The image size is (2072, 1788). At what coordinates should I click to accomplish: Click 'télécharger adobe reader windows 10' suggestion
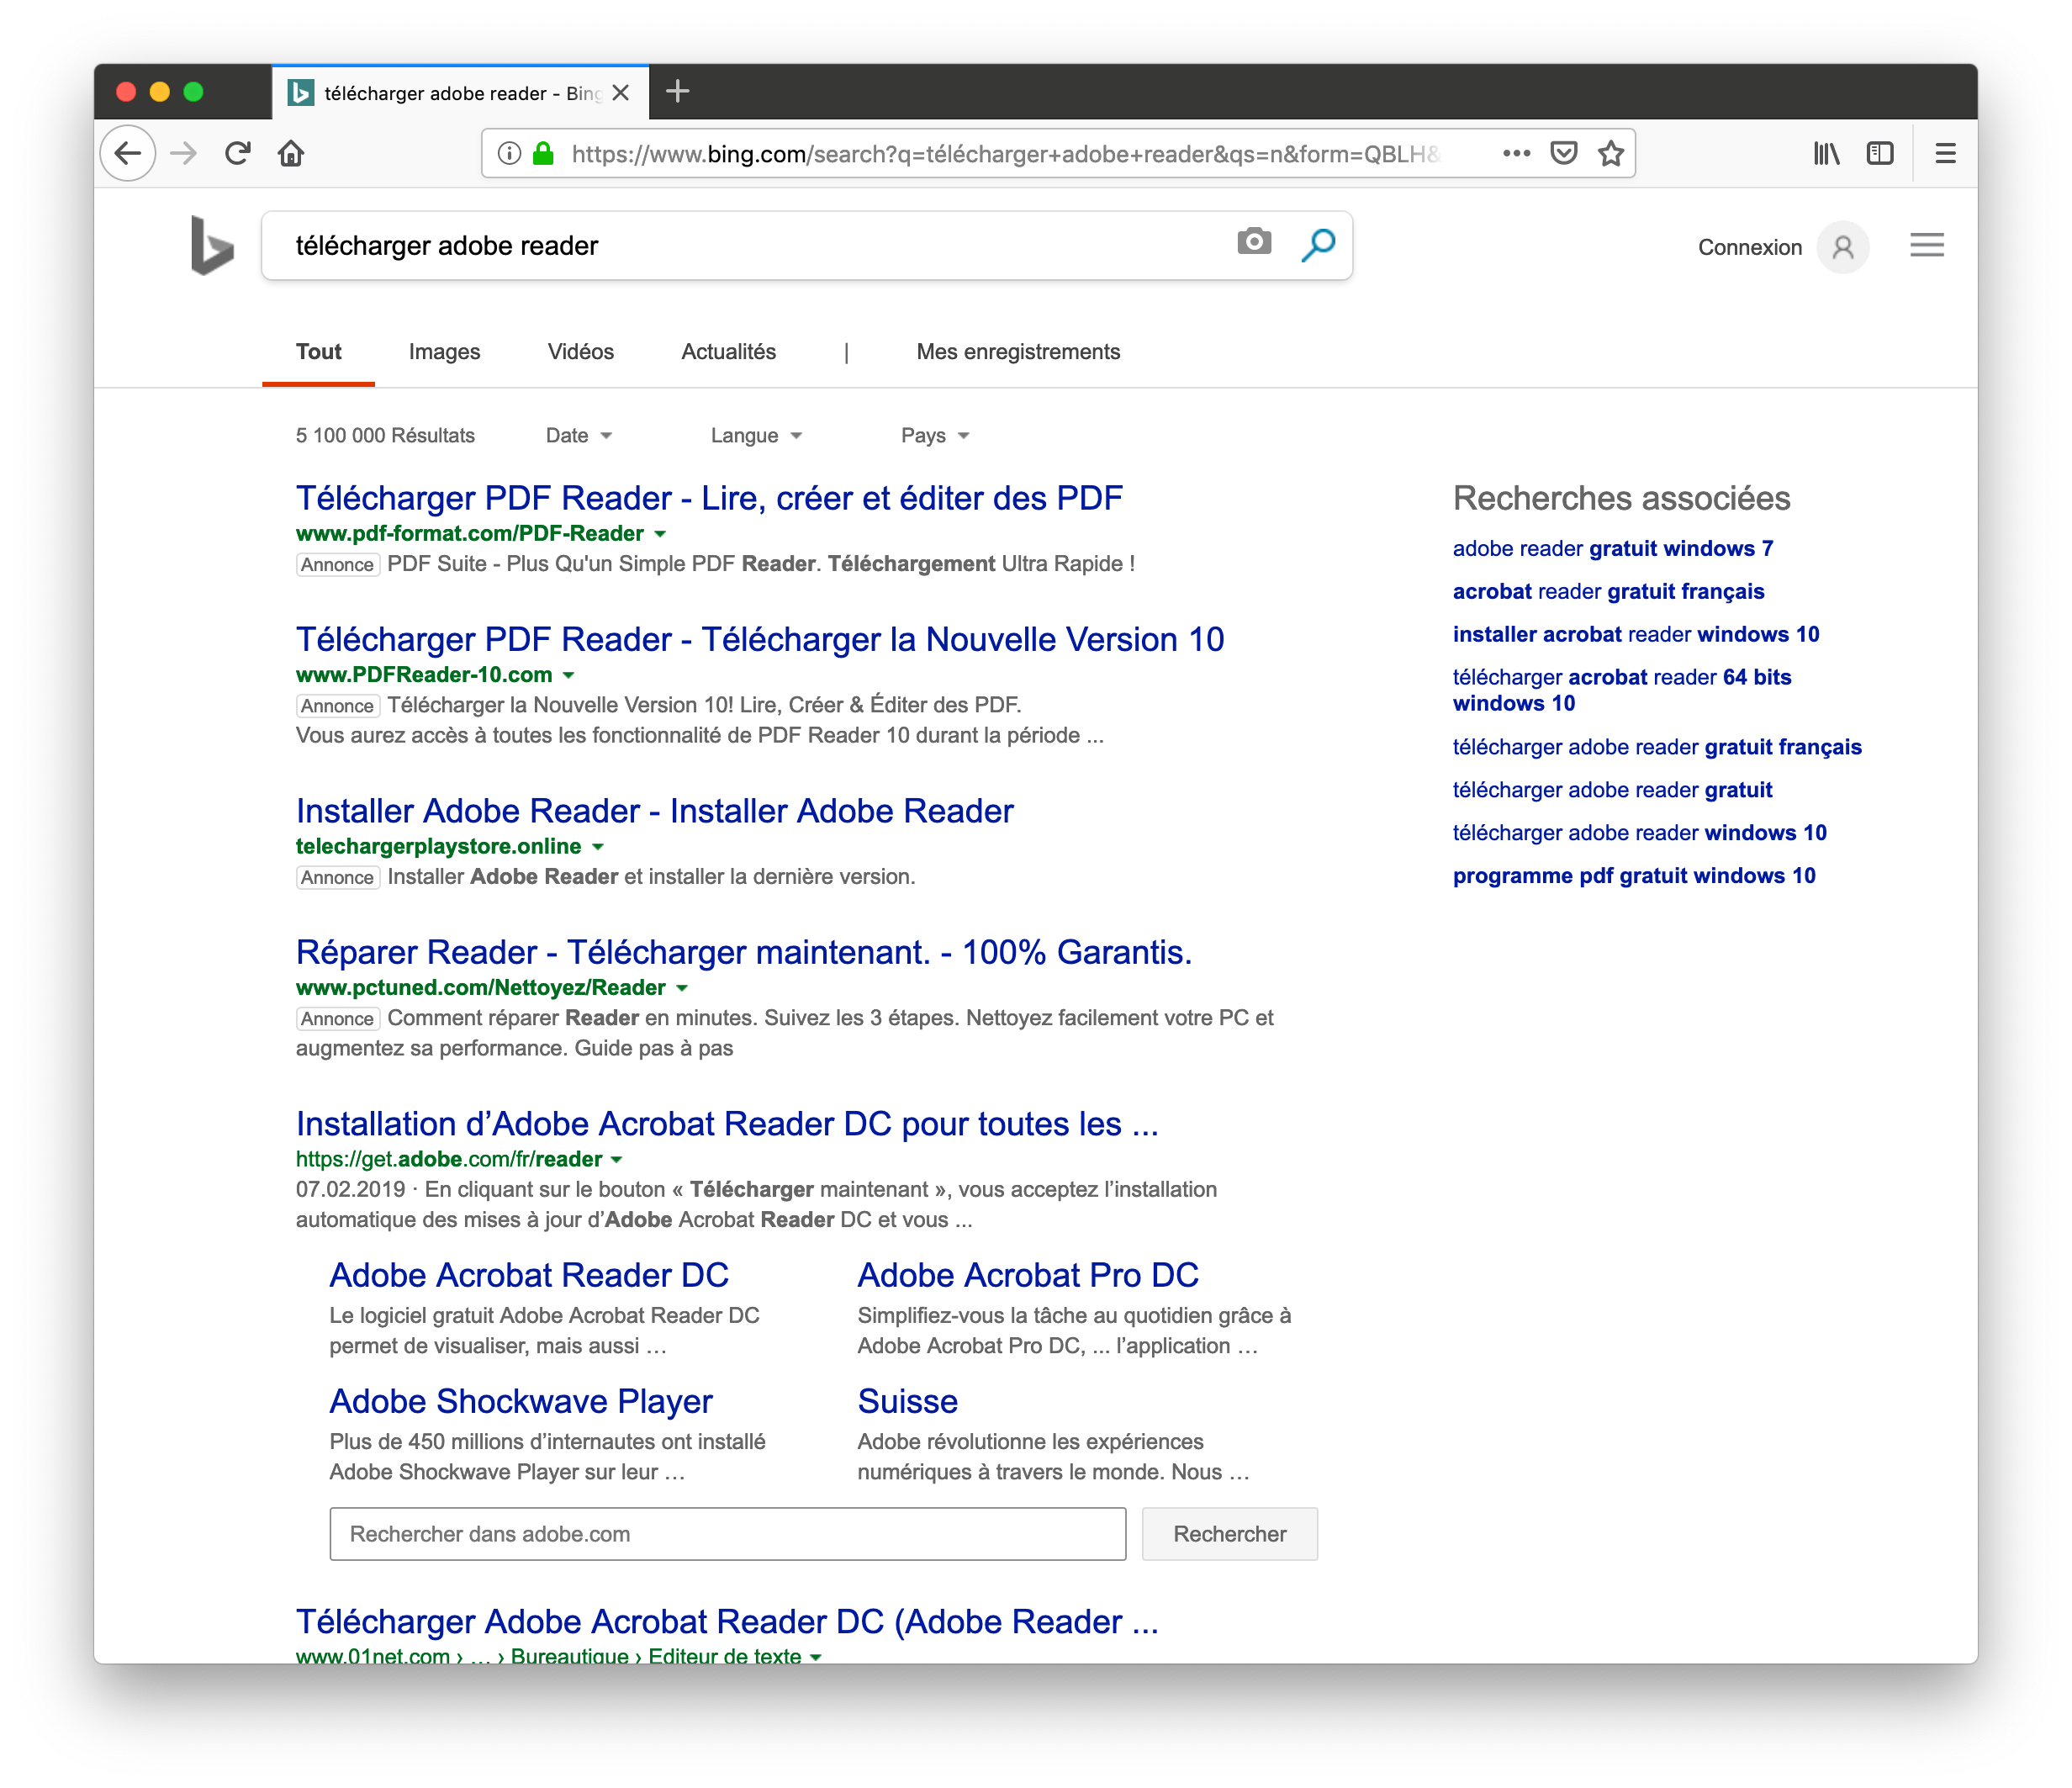coord(1639,833)
